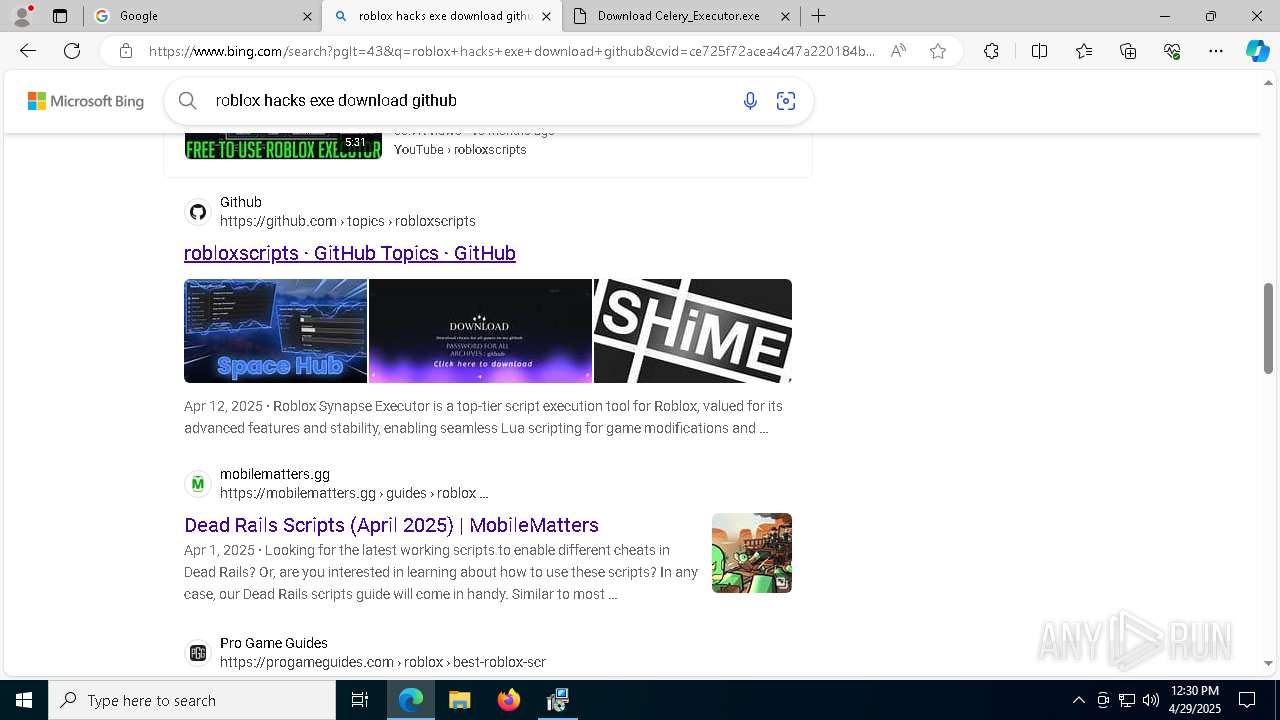
Task: Go to Microsoft Bing home logo
Action: (85, 101)
